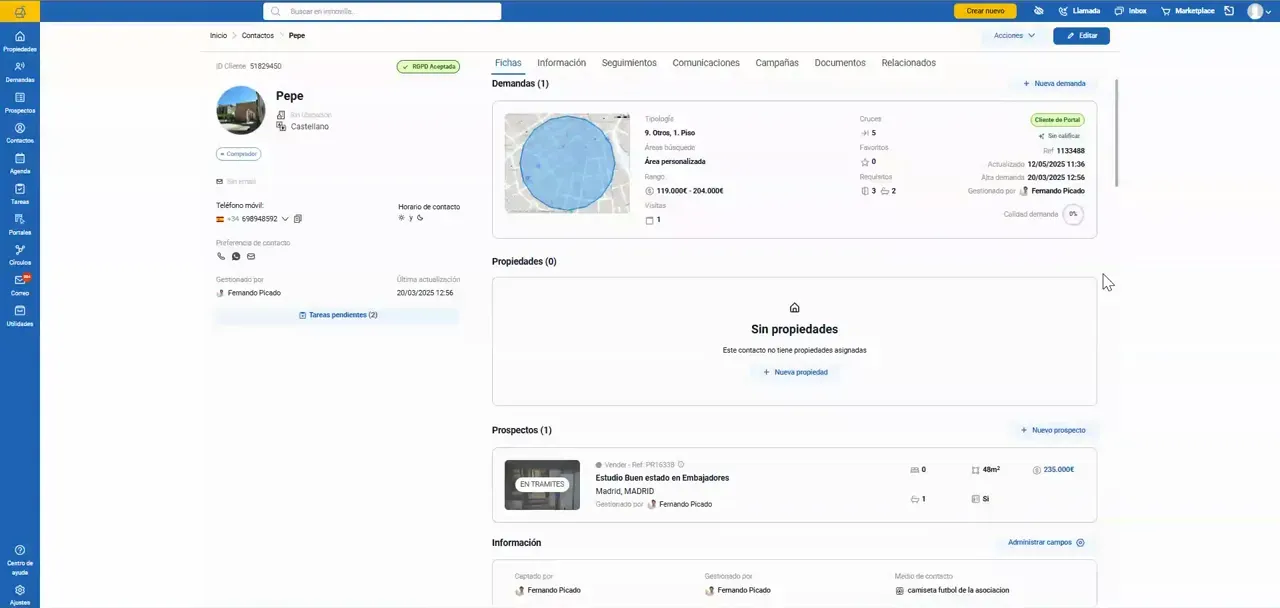Image resolution: width=1280 pixels, height=608 pixels.
Task: Switch to the Fichas tab
Action: (x=508, y=63)
